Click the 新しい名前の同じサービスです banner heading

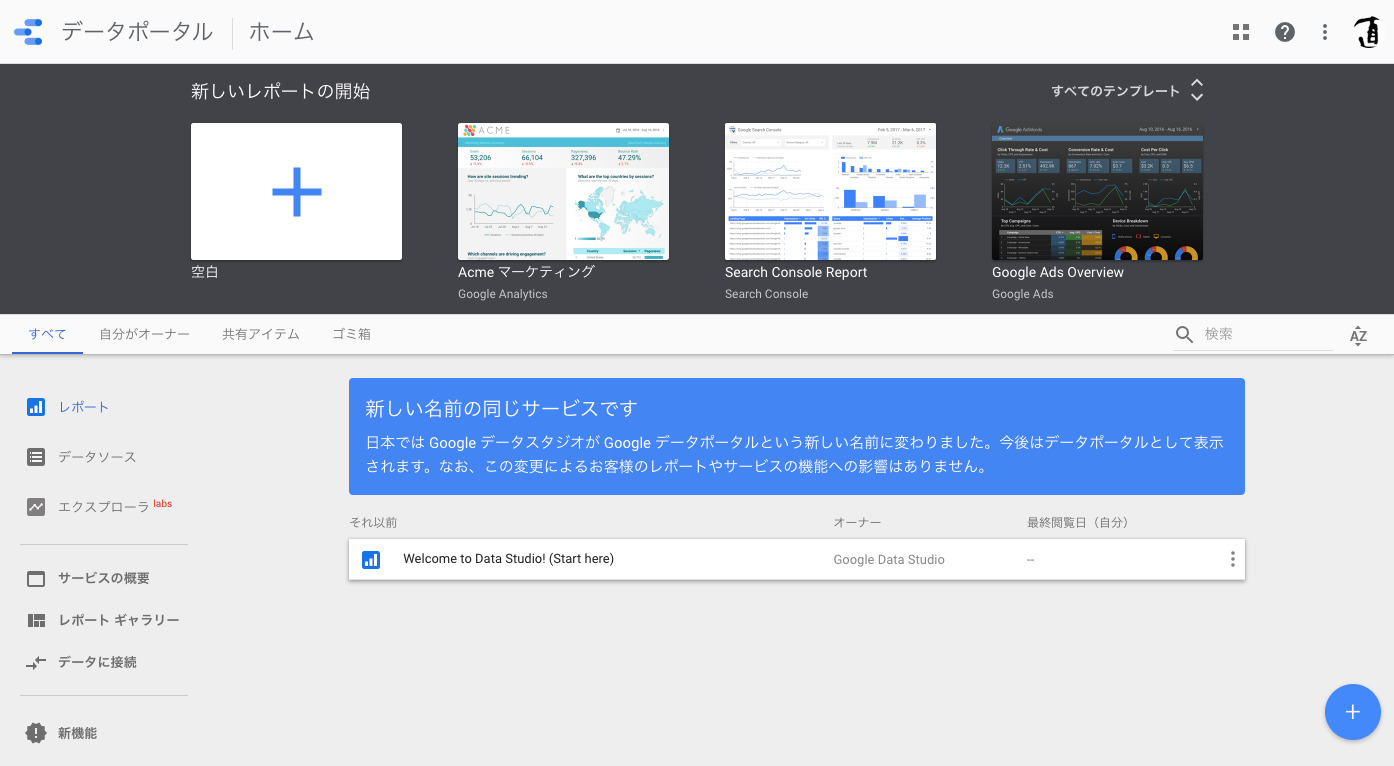501,409
